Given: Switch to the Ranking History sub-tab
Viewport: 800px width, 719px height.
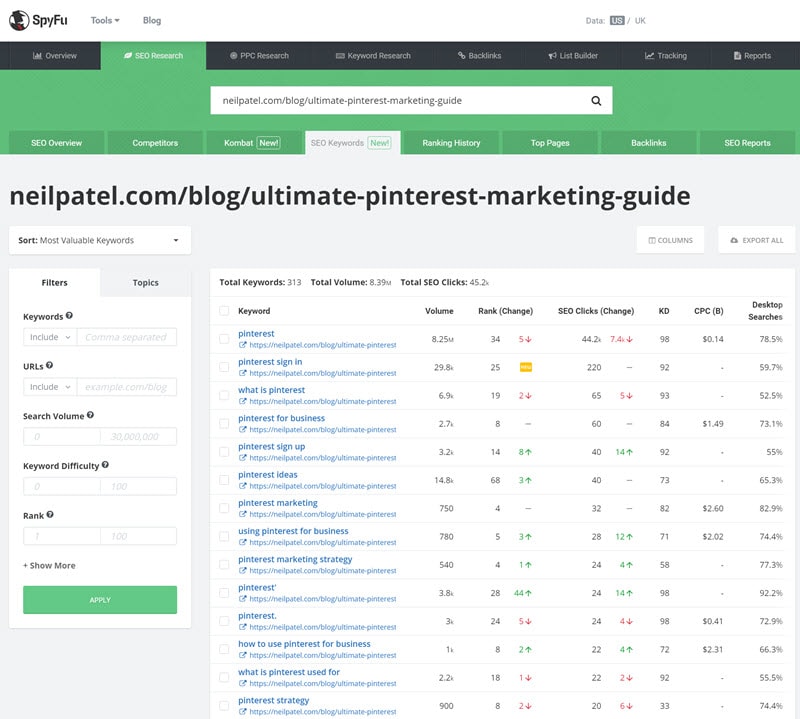Looking at the screenshot, I should tap(451, 143).
